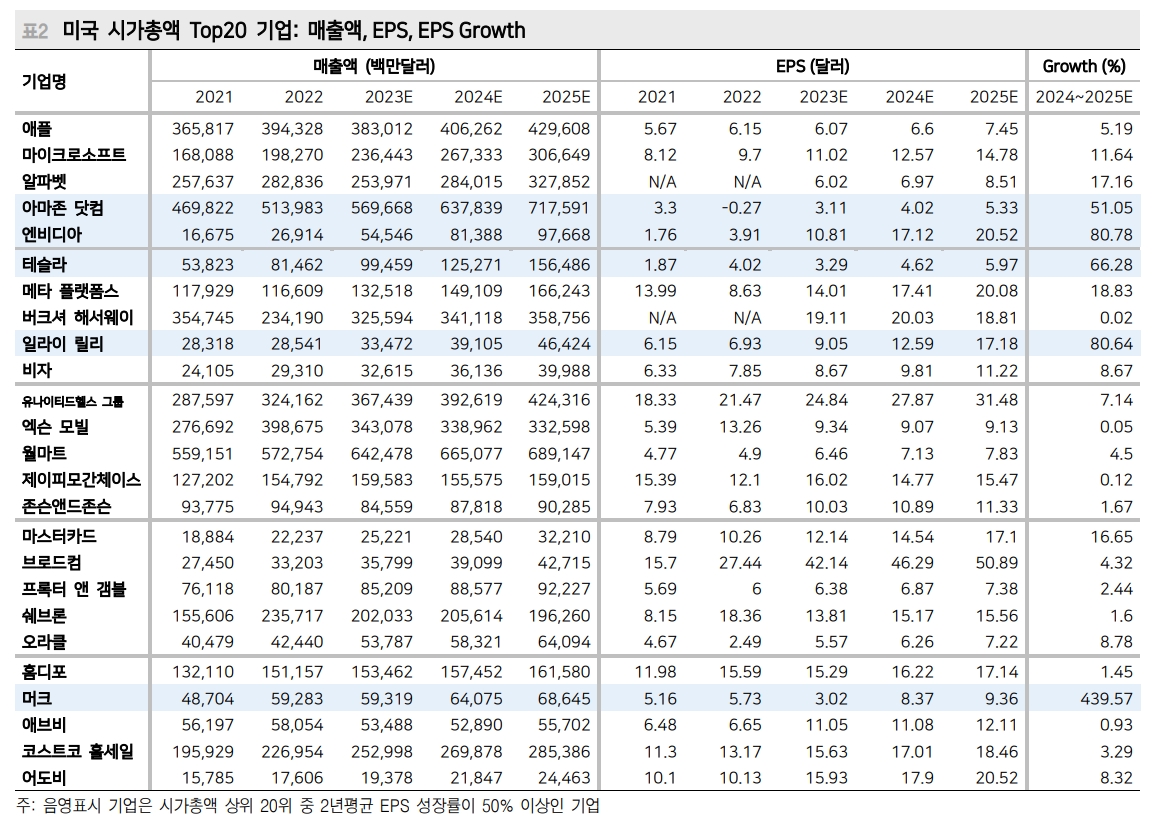Select the '엔비디아' row label

point(52,235)
